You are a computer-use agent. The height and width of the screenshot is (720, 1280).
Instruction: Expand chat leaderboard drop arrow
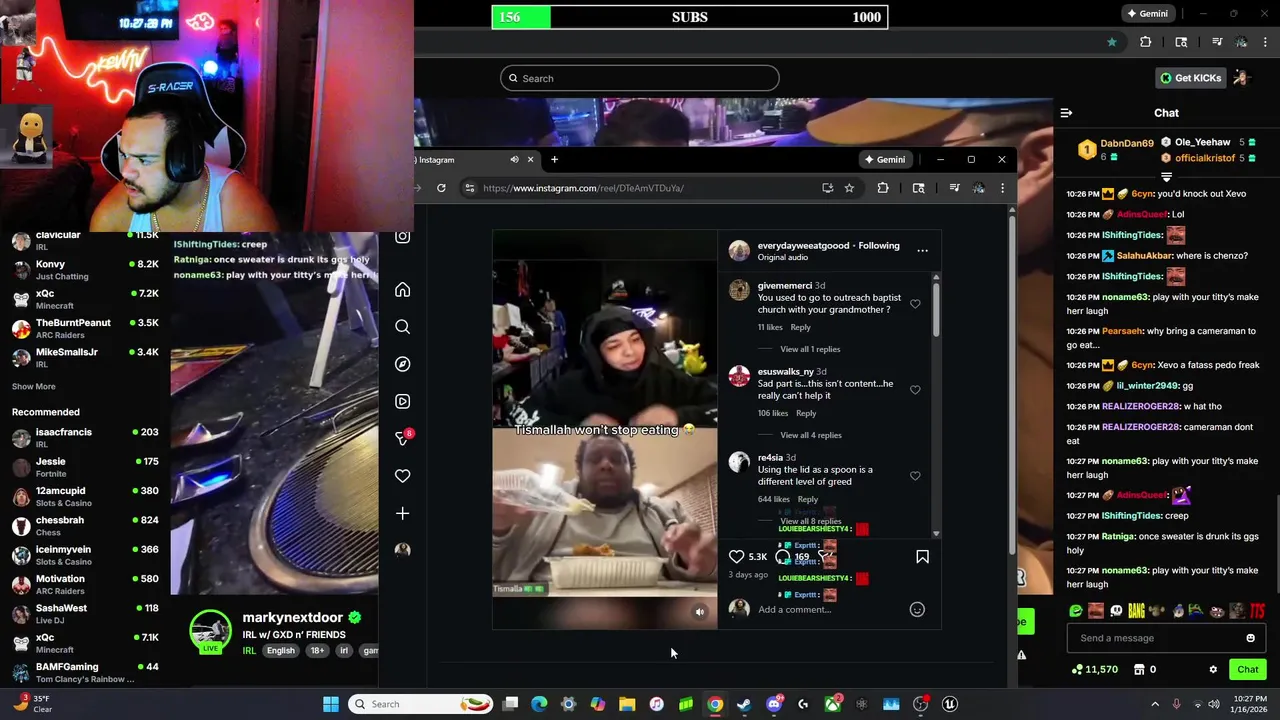(1166, 176)
